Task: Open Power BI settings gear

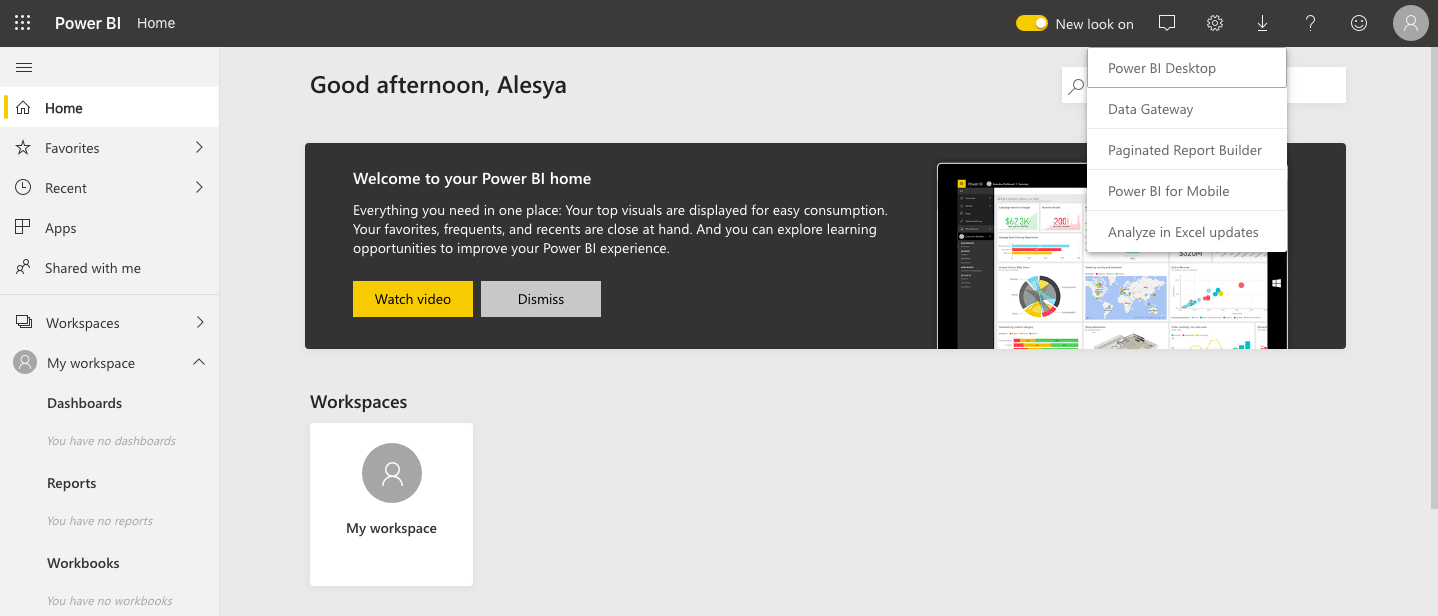Action: [1214, 22]
